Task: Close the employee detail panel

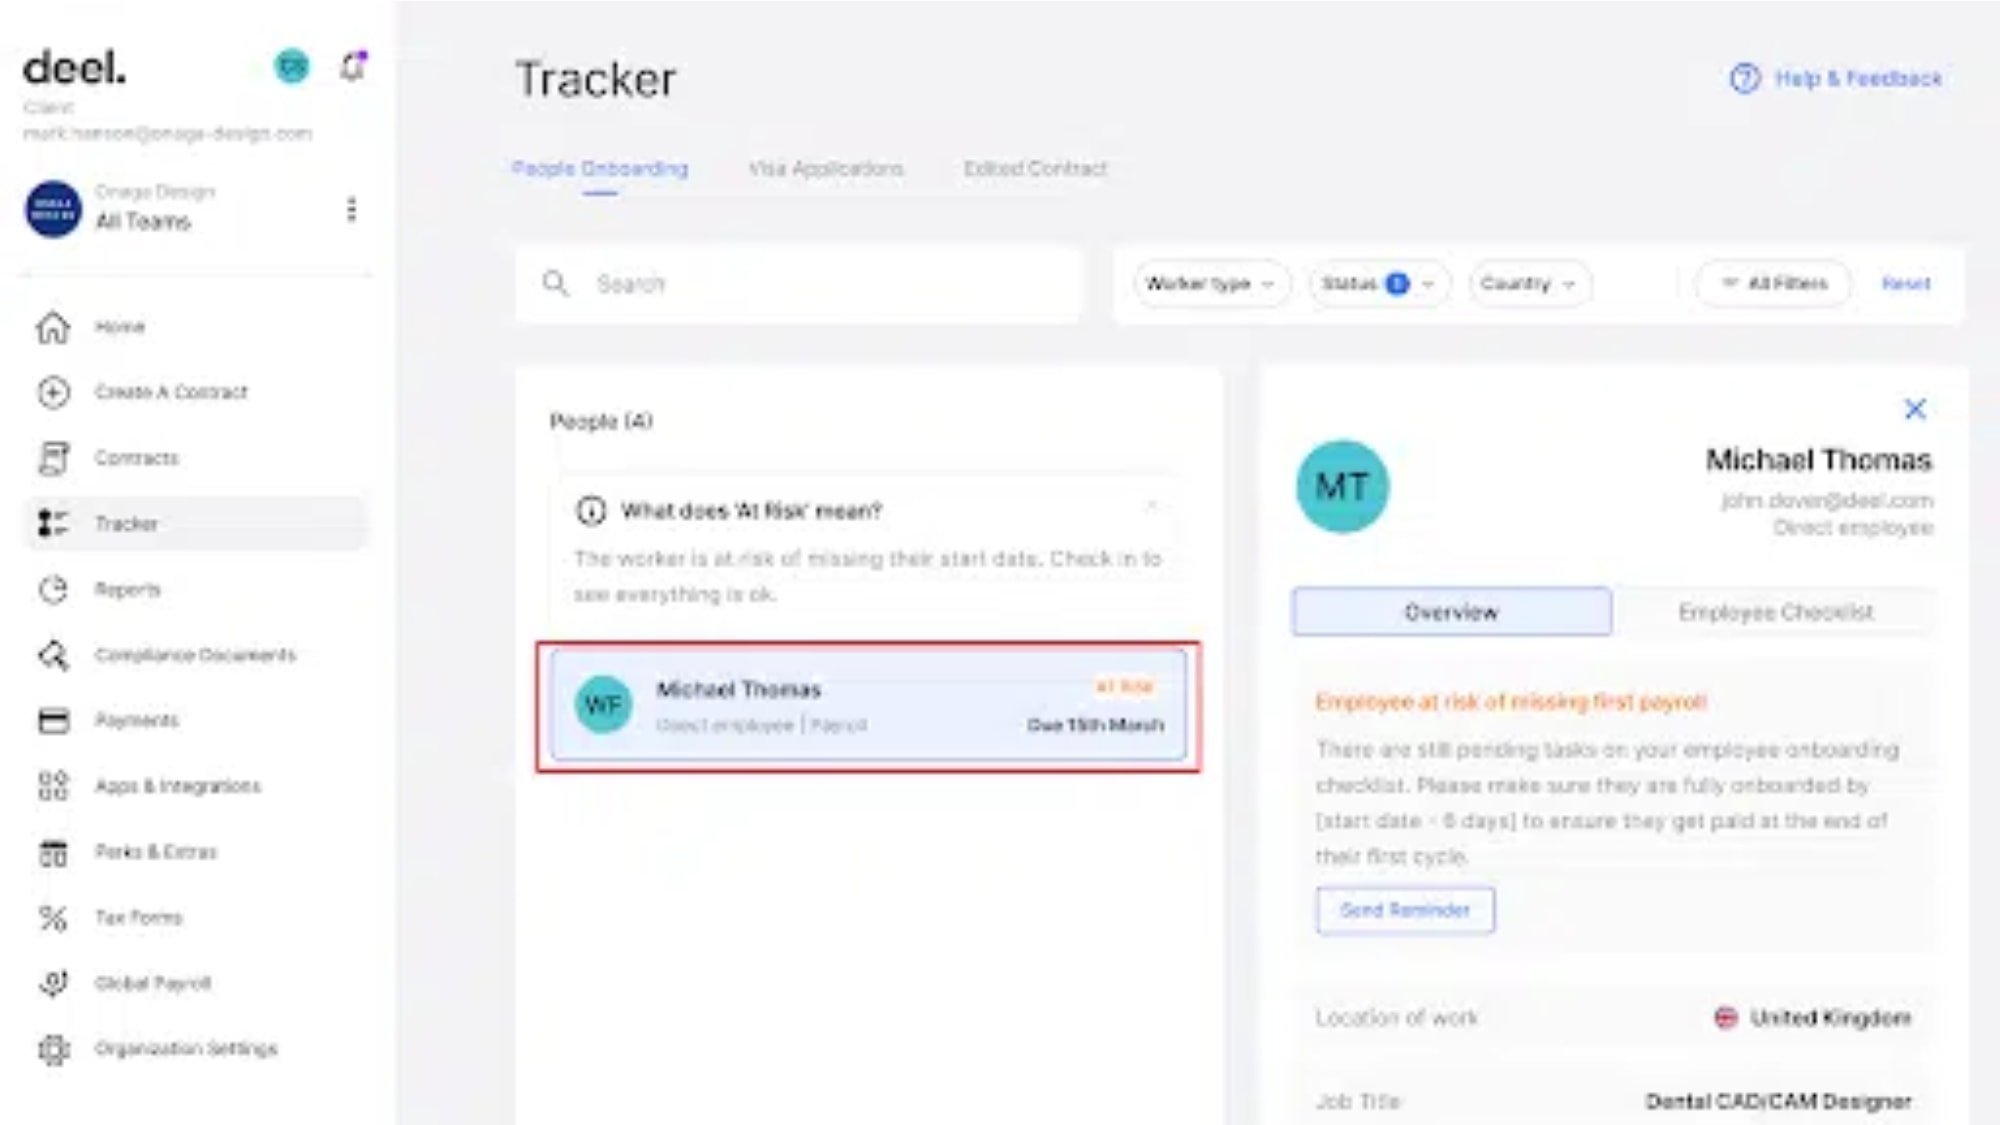Action: tap(1915, 408)
